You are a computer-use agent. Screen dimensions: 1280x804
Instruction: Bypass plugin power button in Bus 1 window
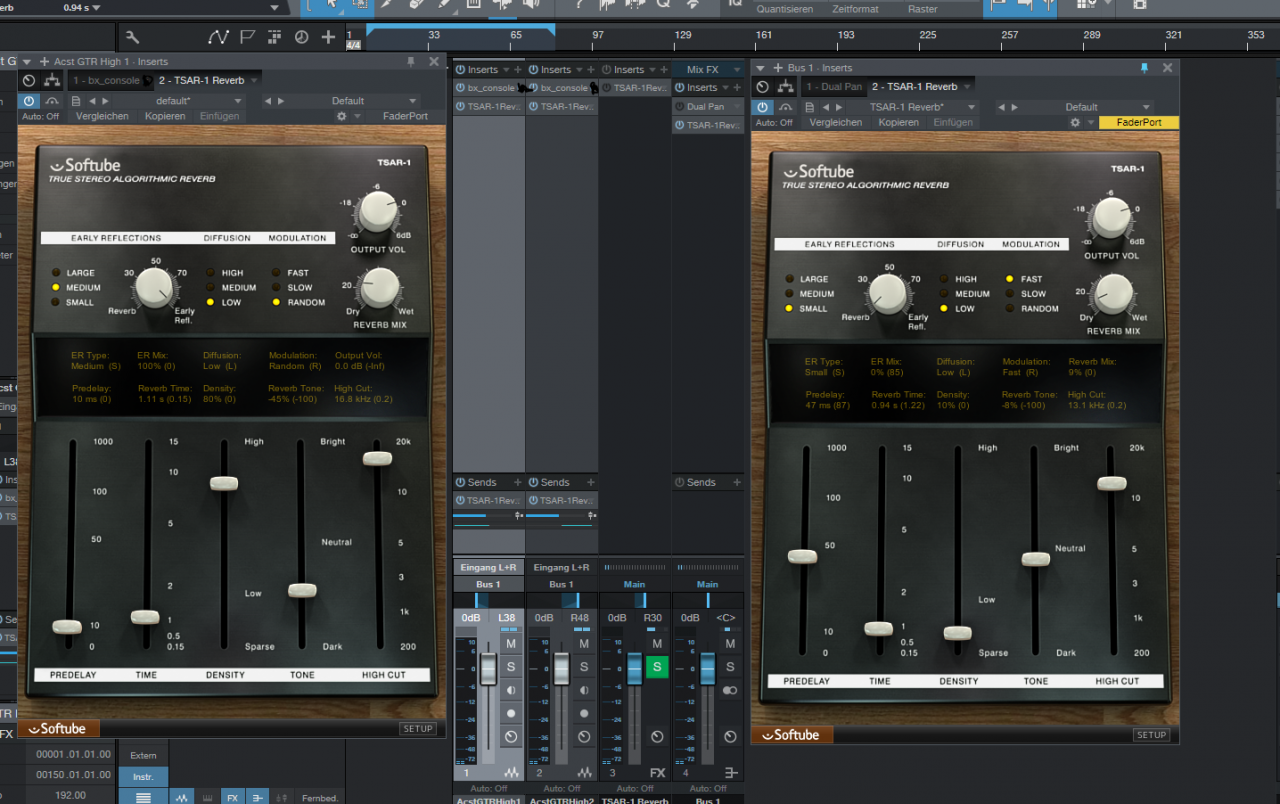(x=763, y=107)
